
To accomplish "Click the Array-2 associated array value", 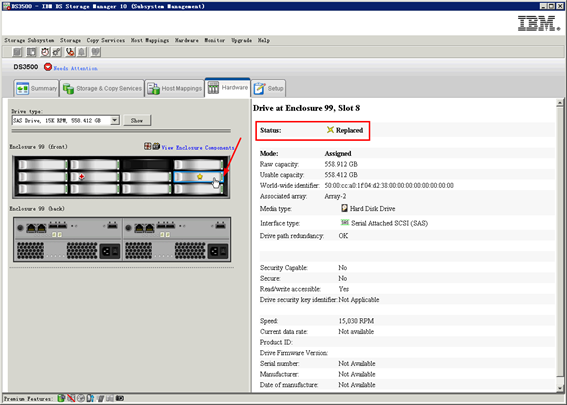I will (335, 196).
